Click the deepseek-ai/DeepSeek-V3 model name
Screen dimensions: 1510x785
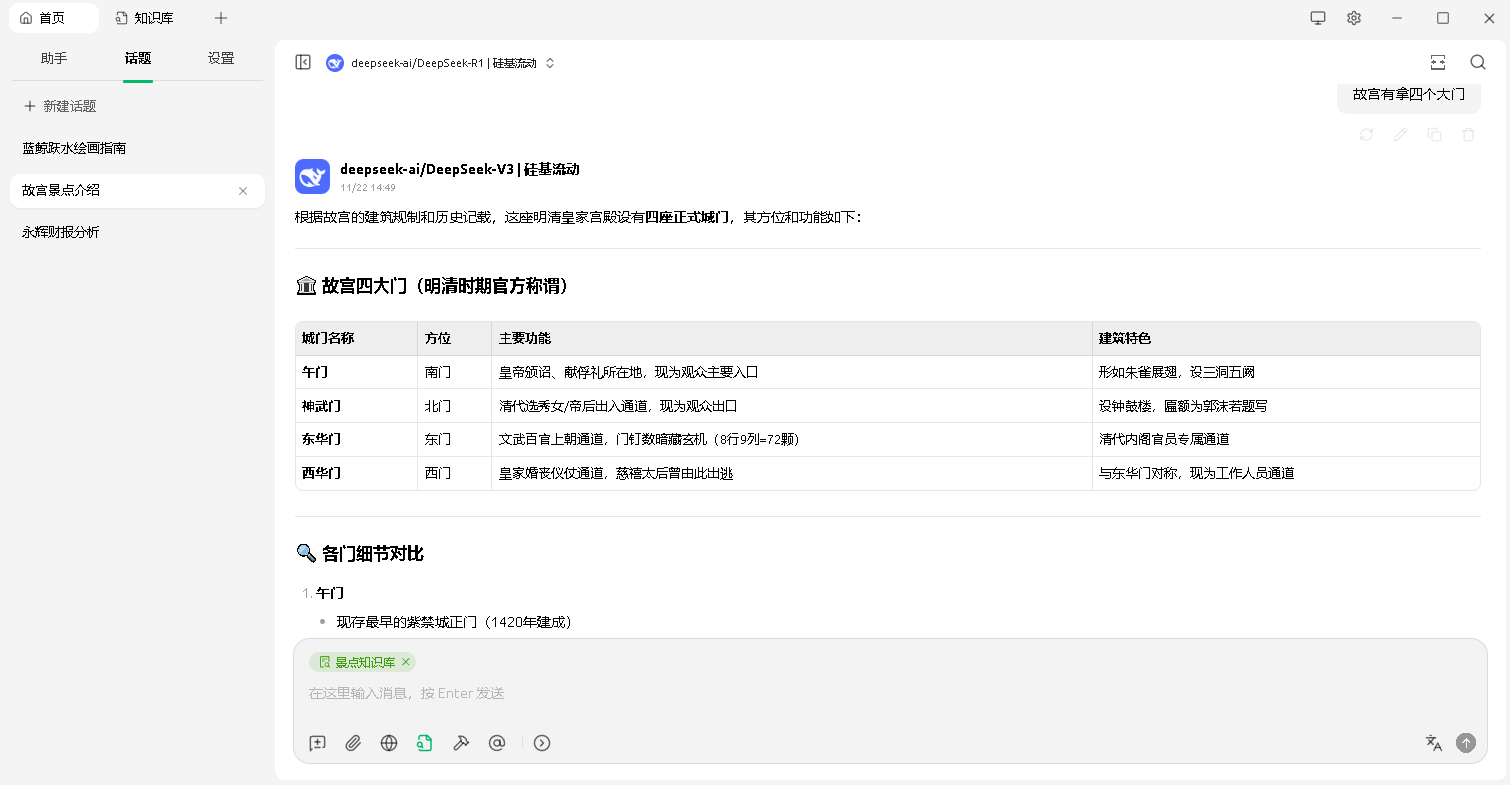[x=459, y=169]
